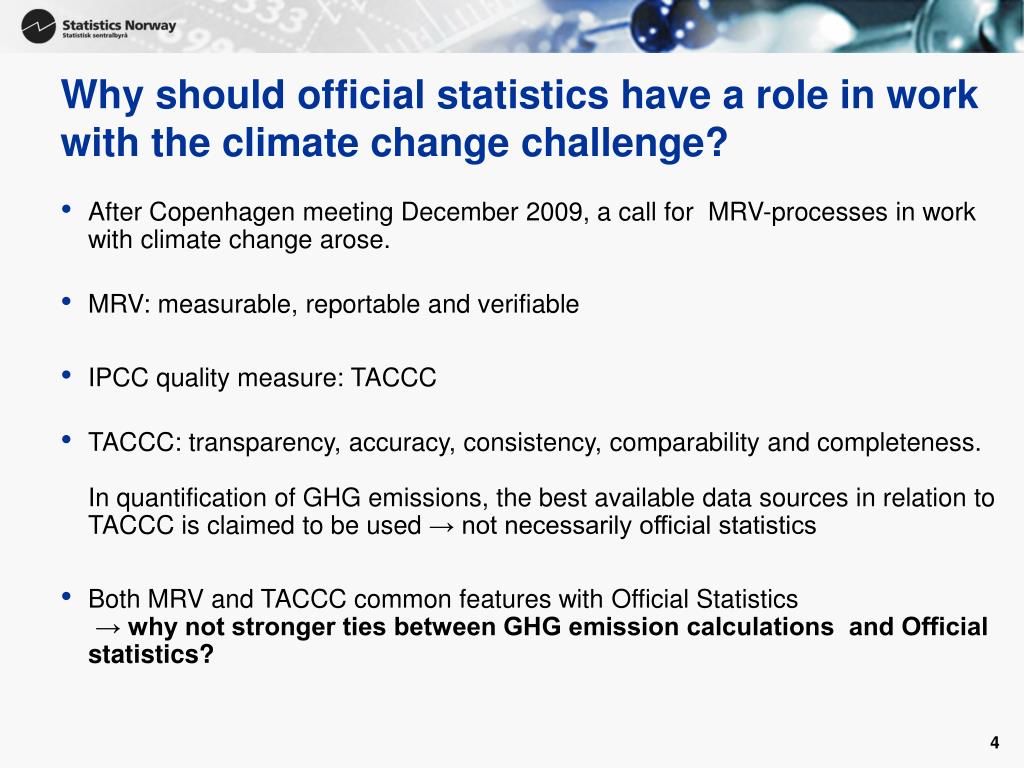
Task: Click the slide title about official statistics
Action: click(519, 118)
